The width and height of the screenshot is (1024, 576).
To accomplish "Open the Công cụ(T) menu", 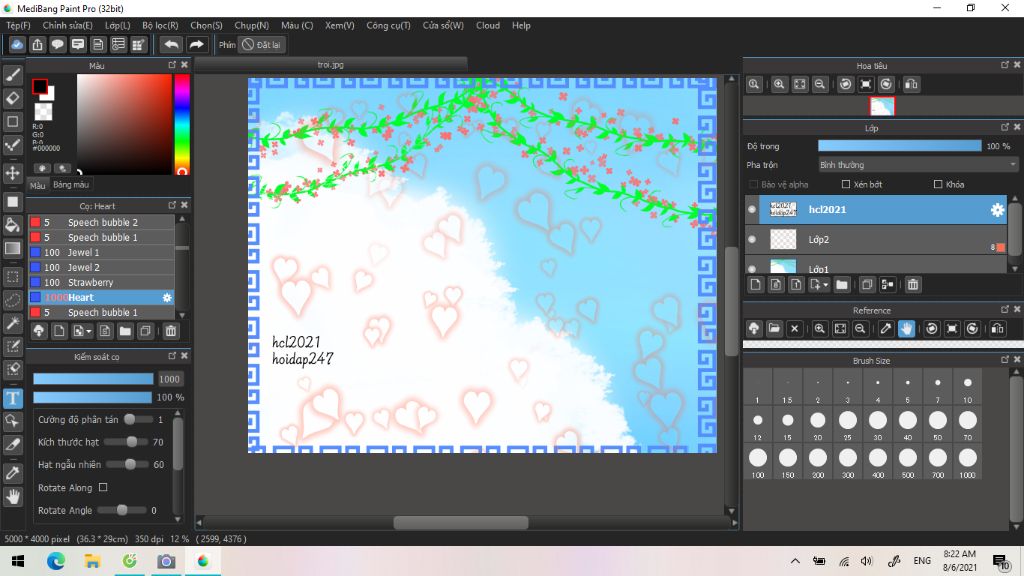I will 388,25.
